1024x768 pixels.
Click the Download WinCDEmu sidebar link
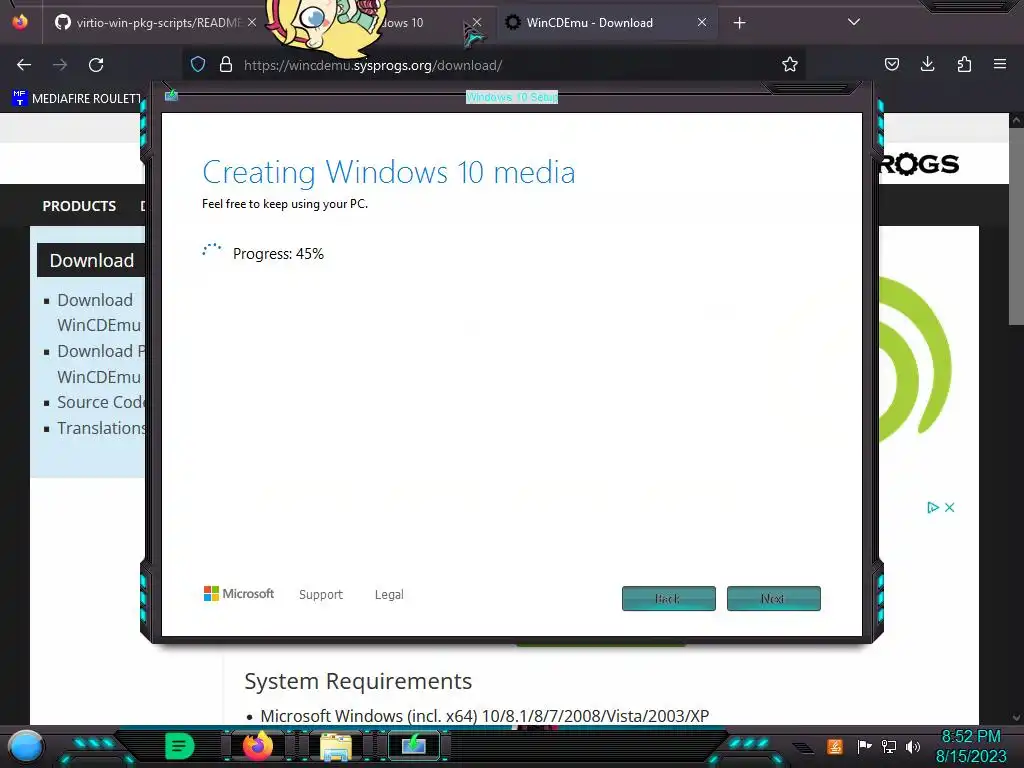click(99, 312)
